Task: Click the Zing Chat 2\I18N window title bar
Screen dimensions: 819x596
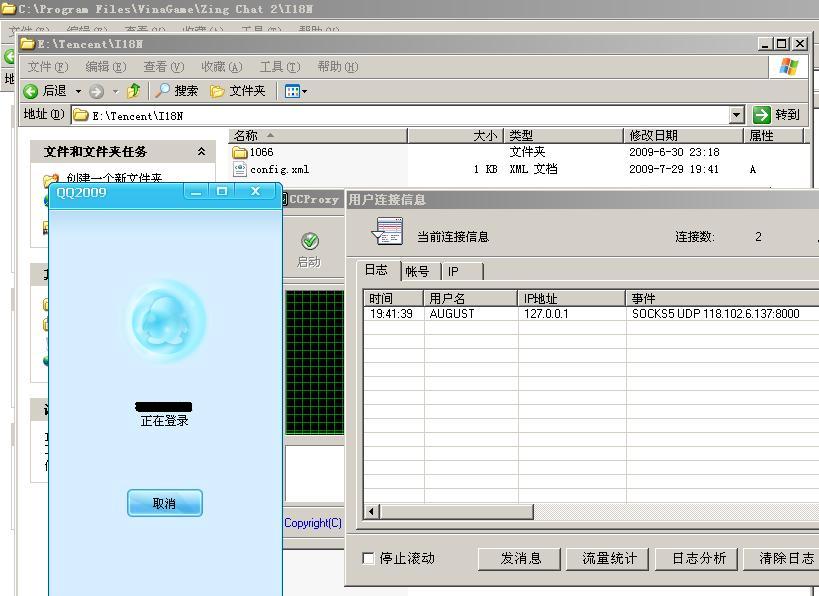Action: pyautogui.click(x=410, y=9)
